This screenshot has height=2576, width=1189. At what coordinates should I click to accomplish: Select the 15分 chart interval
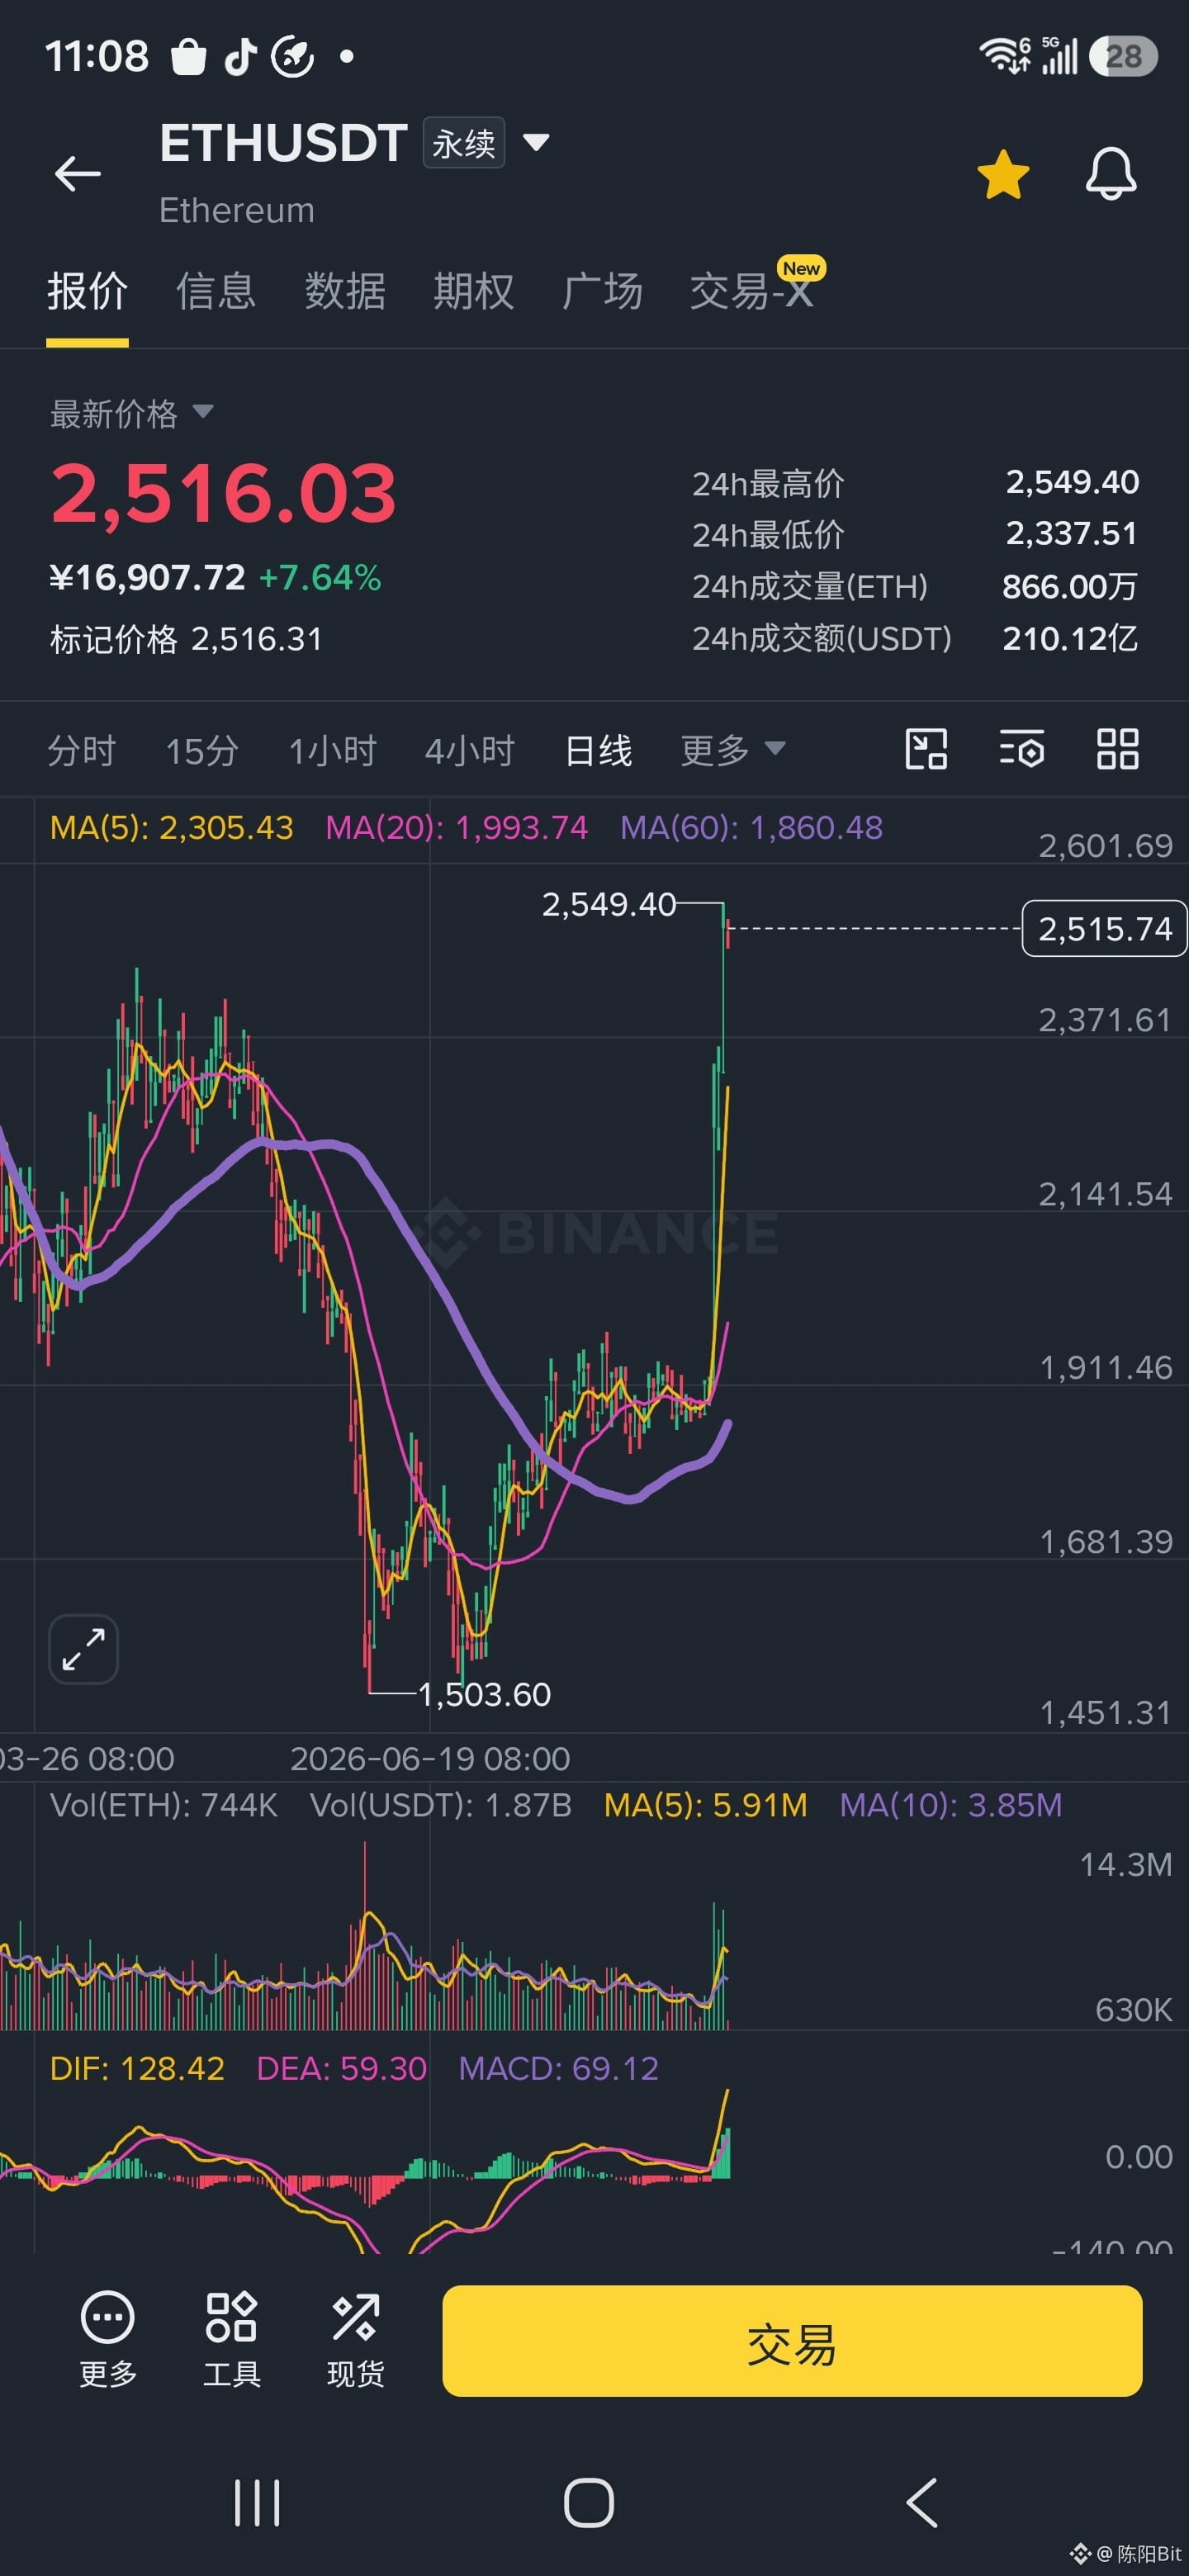[x=202, y=750]
